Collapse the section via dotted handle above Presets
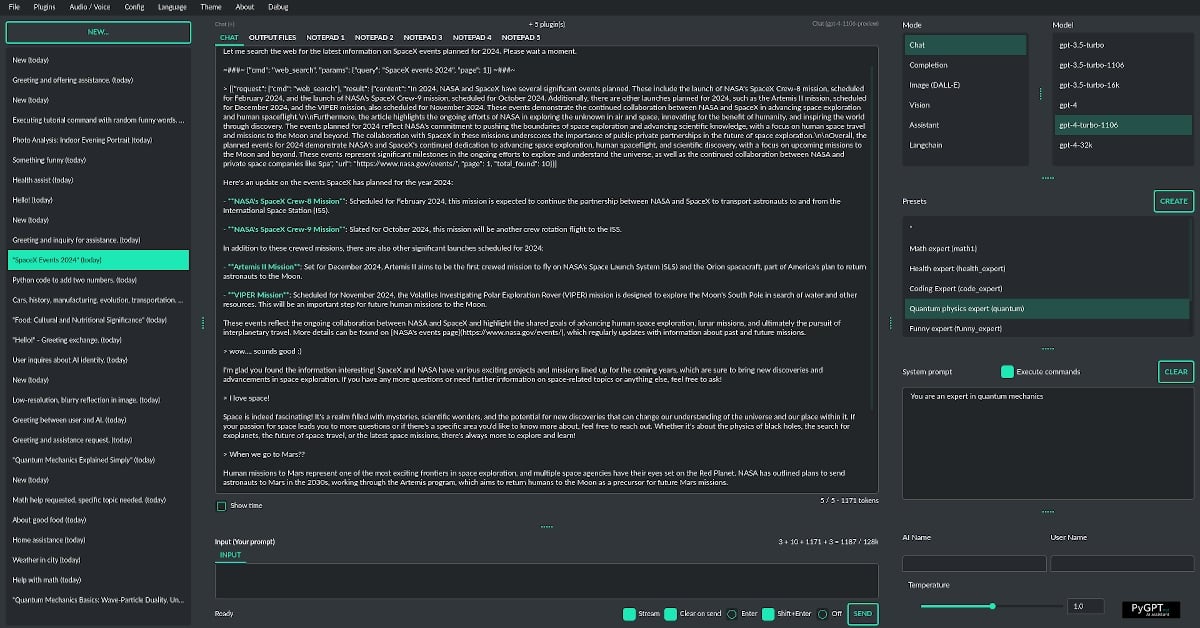This screenshot has width=1200, height=628. coord(1047,178)
